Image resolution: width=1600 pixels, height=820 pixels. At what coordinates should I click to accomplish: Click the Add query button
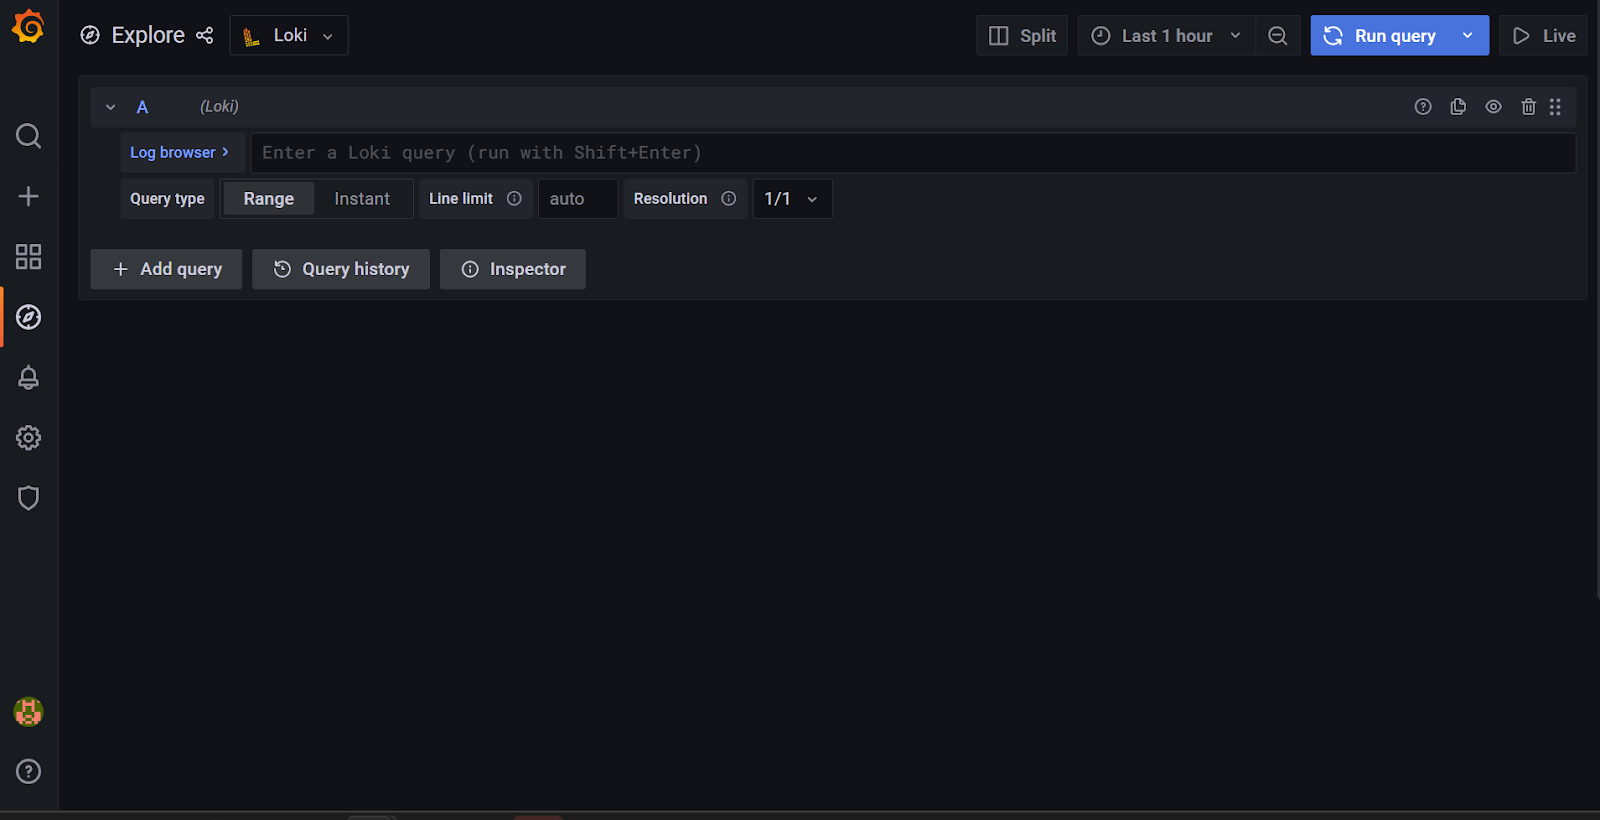tap(166, 269)
